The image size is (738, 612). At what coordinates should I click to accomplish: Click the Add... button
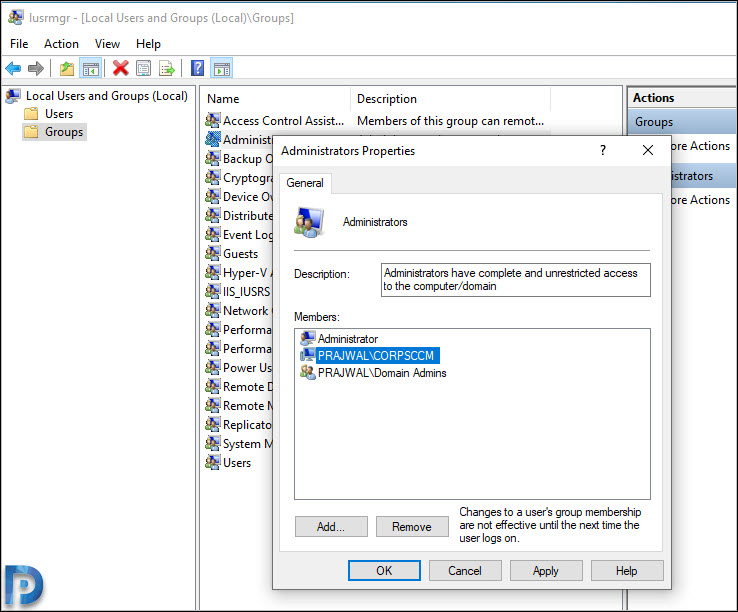331,527
